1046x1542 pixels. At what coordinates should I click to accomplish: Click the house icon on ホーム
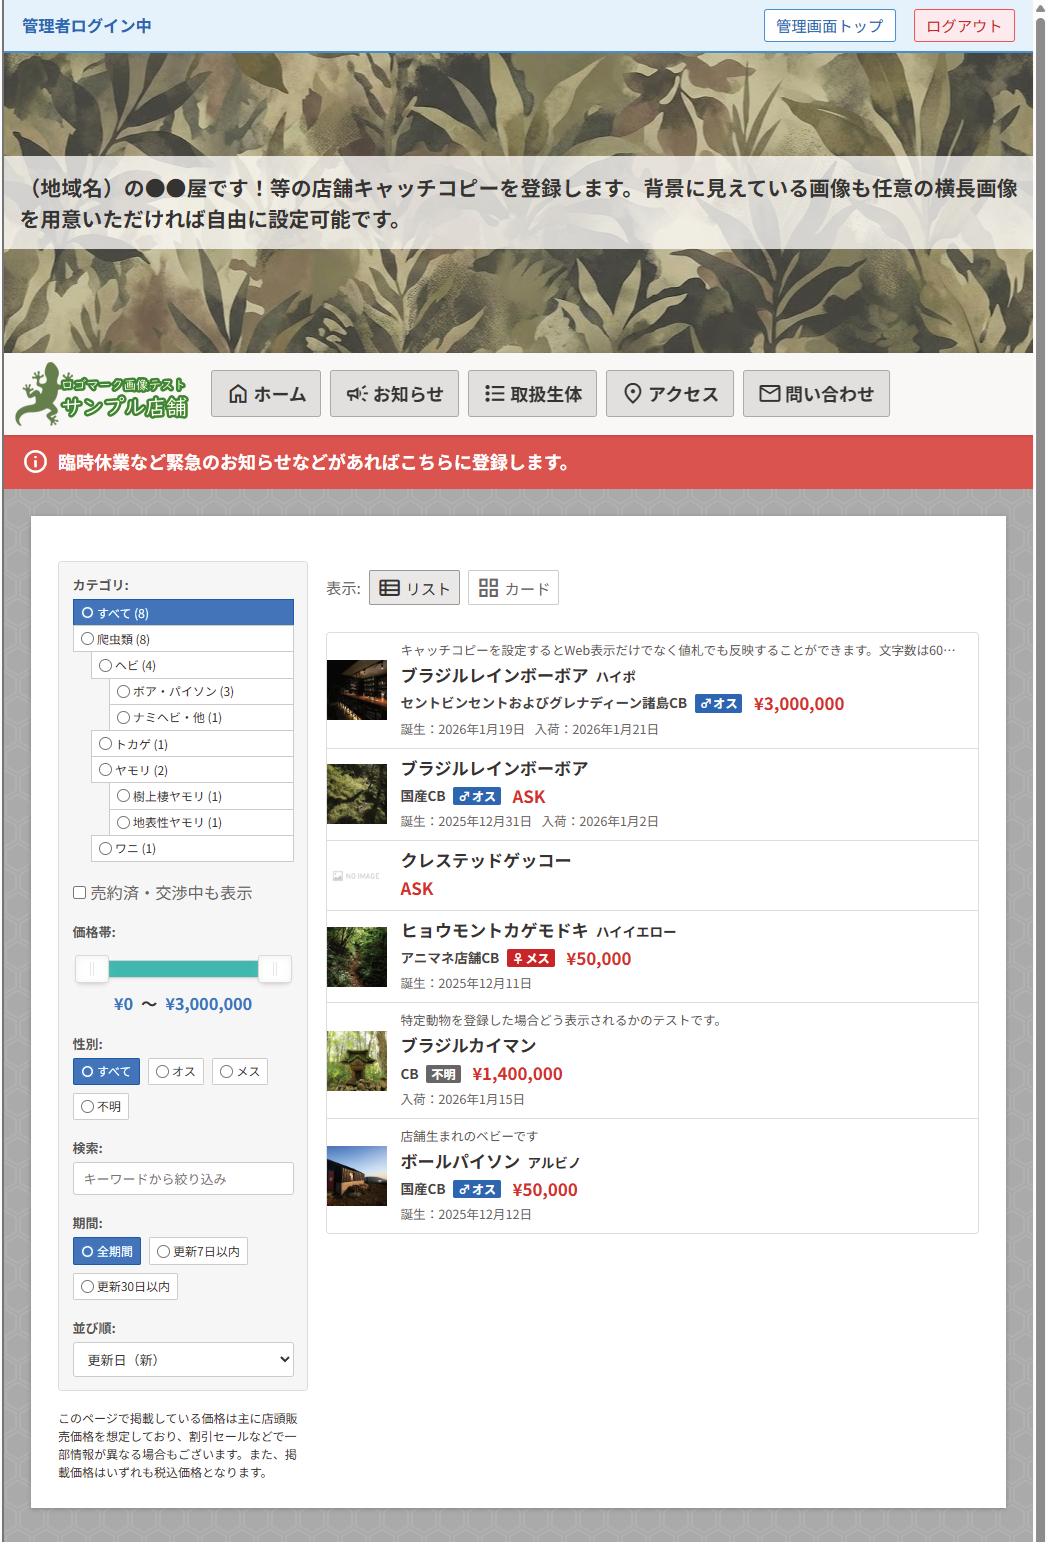(x=238, y=394)
